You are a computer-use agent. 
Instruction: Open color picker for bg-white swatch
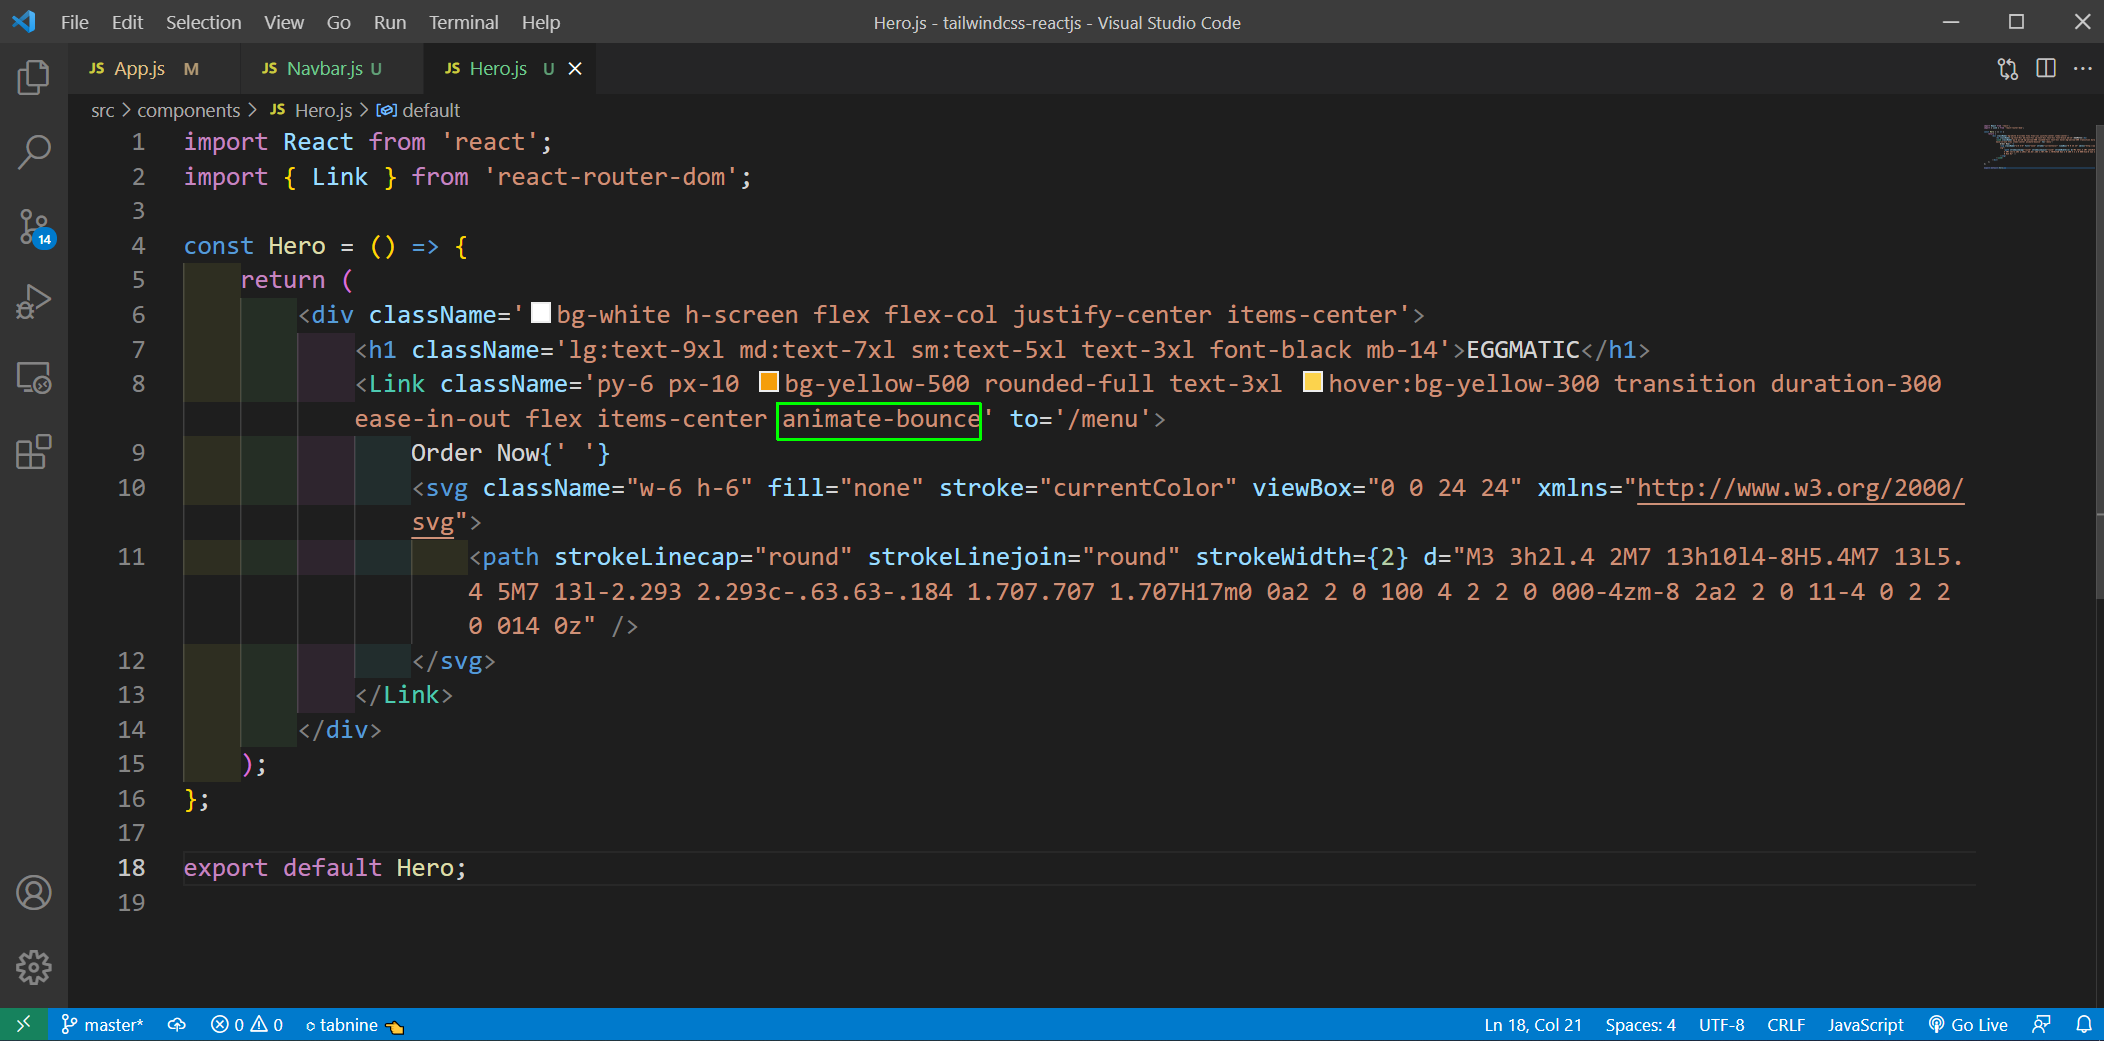(541, 314)
